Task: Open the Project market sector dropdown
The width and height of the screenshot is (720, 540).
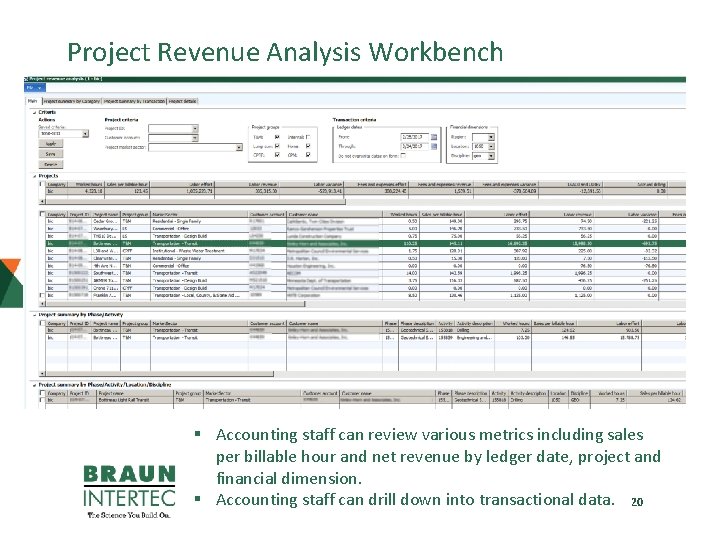Action: [239, 147]
